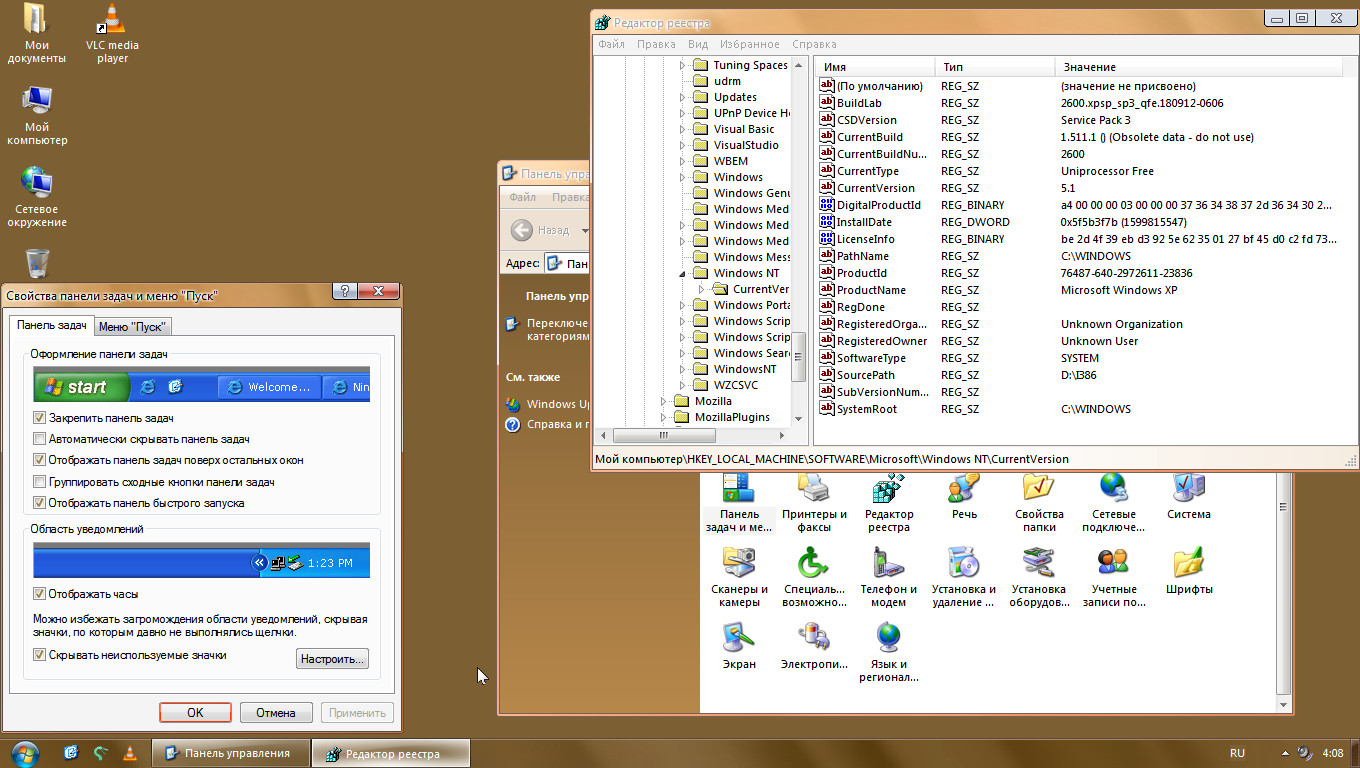Image resolution: width=1360 pixels, height=768 pixels.
Task: Click the Назад button in Control Panel
Action: point(541,230)
